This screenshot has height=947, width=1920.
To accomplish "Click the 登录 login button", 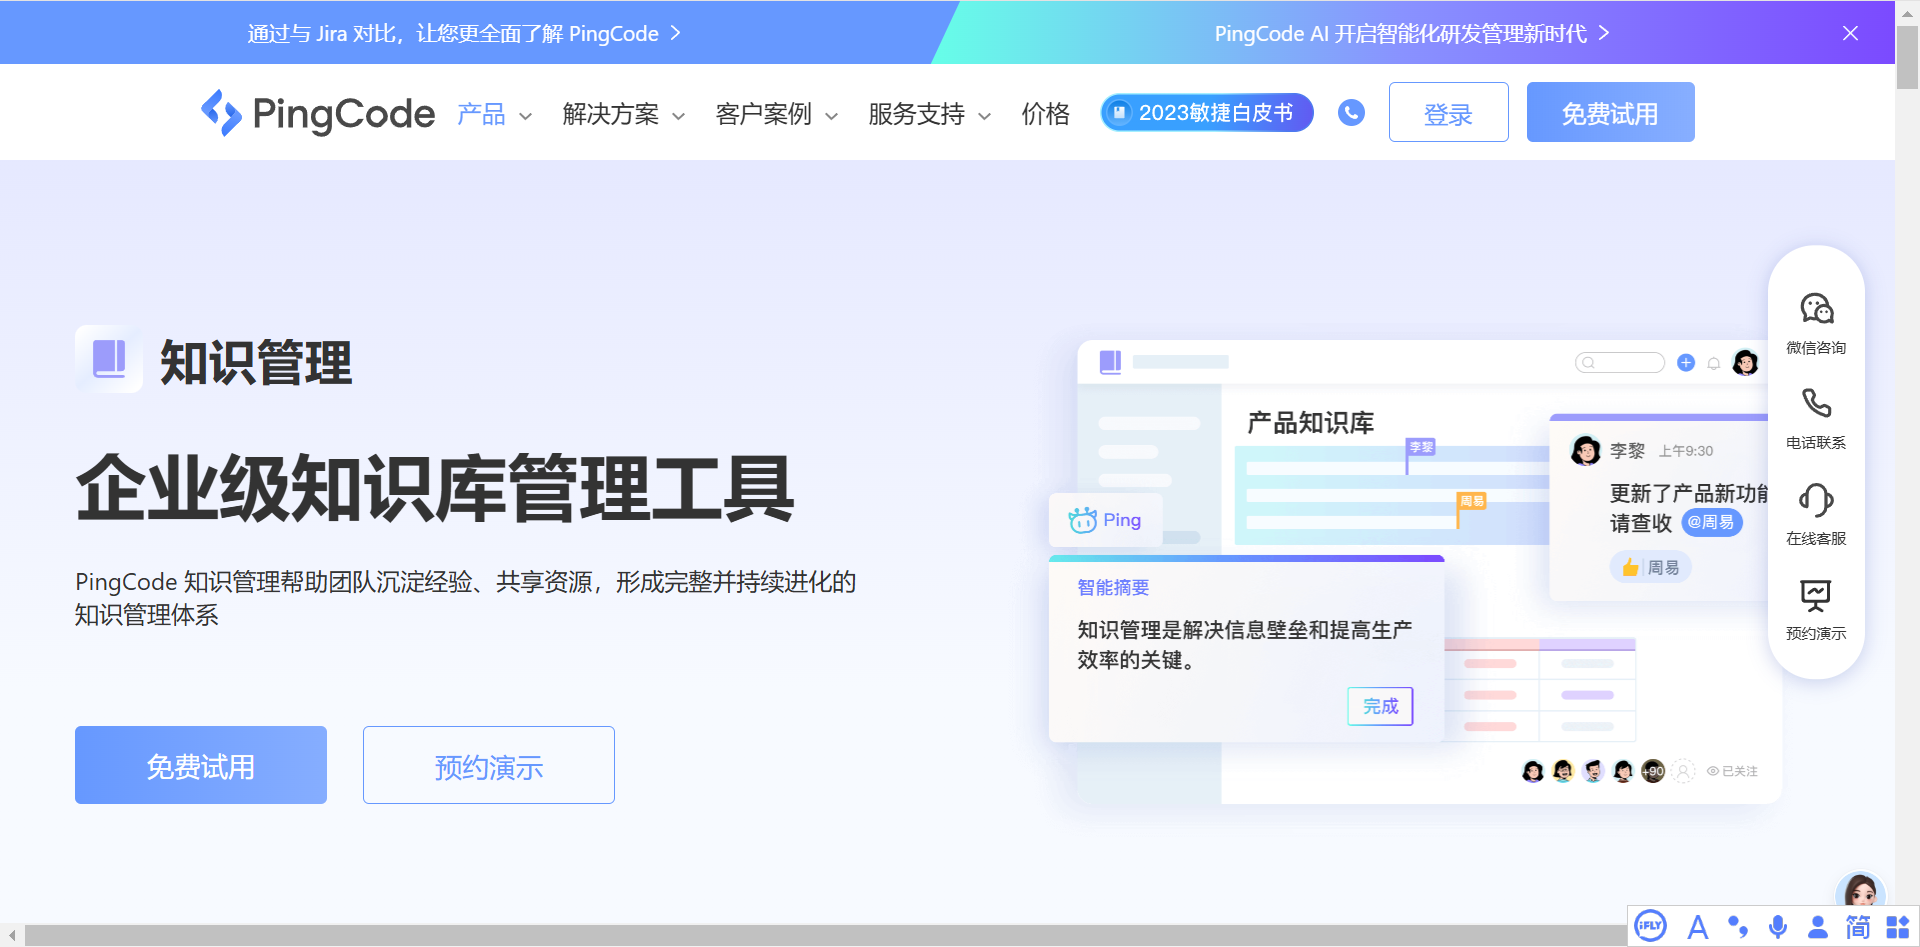I will pyautogui.click(x=1448, y=112).
